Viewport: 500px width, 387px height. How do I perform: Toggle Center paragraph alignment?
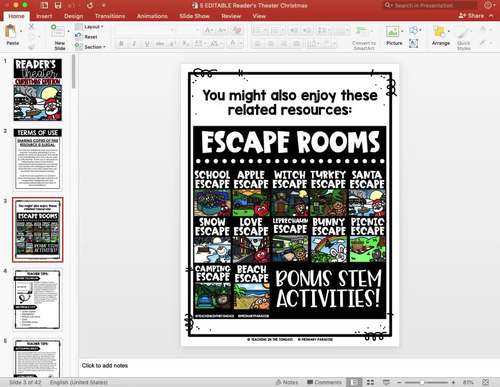tap(271, 44)
